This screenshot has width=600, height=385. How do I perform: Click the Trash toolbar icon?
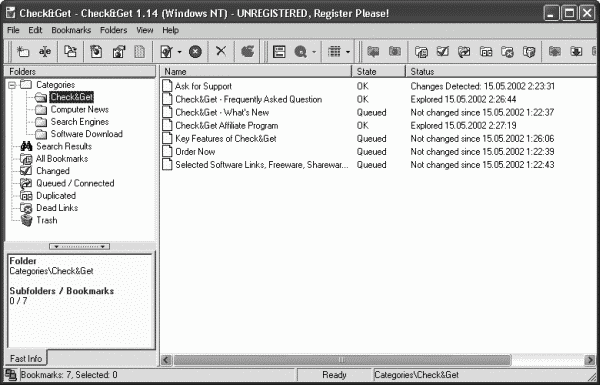click(529, 52)
